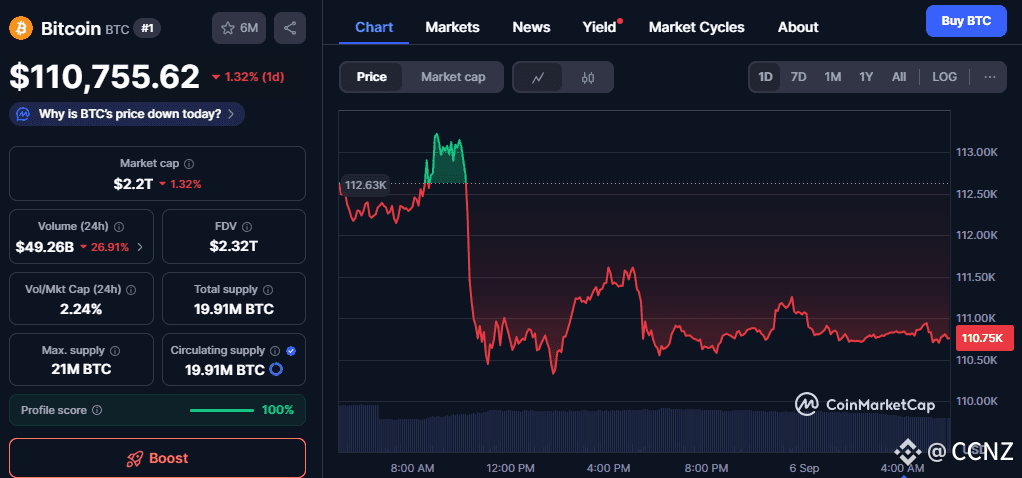Click the Profile score progress bar
1022x478 pixels.
(x=222, y=410)
